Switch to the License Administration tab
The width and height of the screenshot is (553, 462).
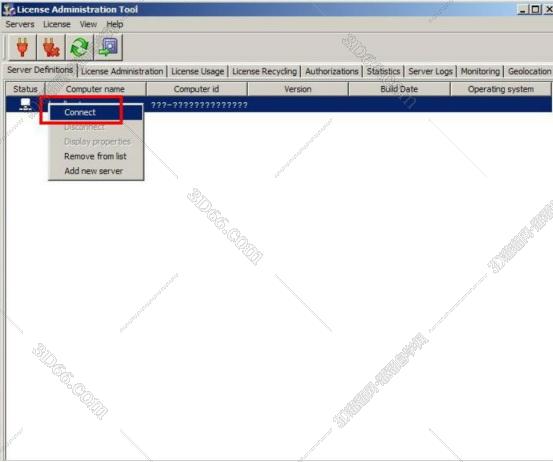122,71
